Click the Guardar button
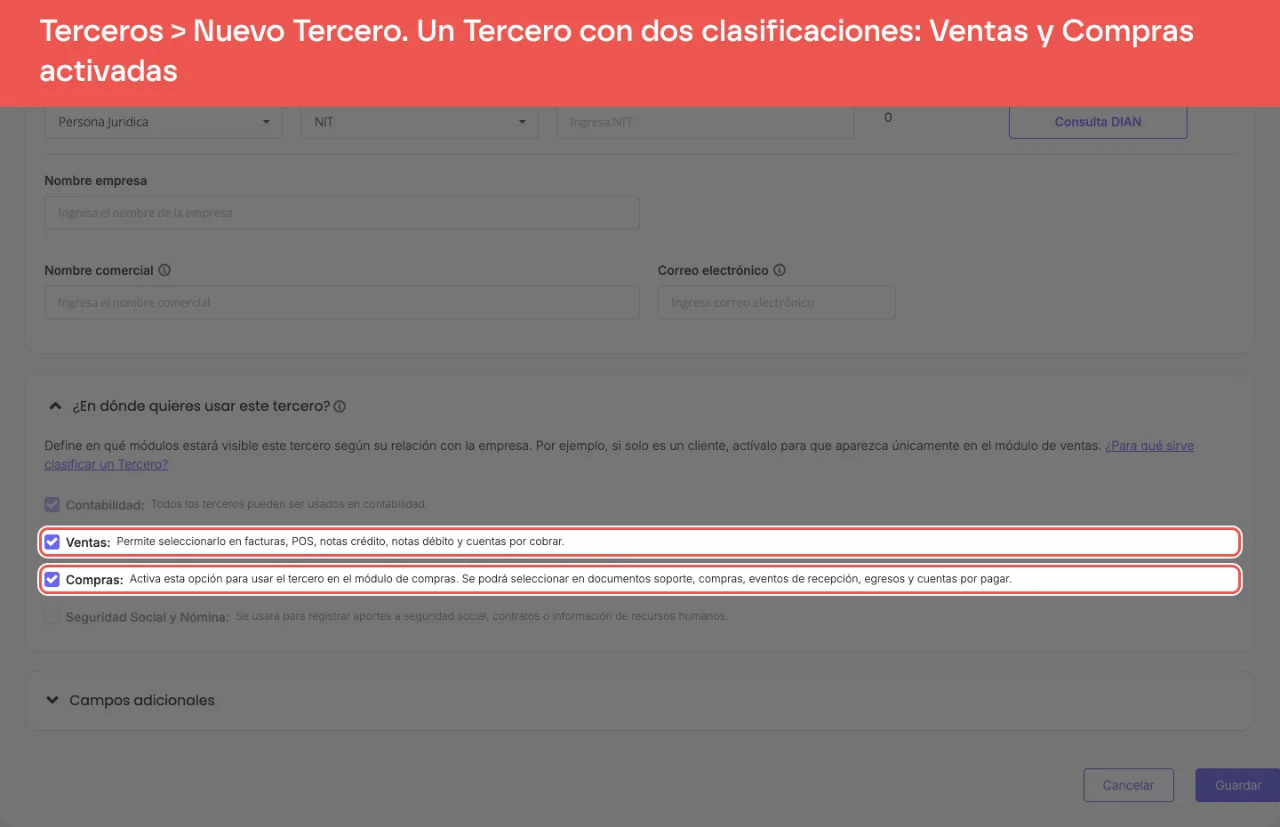Viewport: 1280px width, 827px height. coord(1238,785)
